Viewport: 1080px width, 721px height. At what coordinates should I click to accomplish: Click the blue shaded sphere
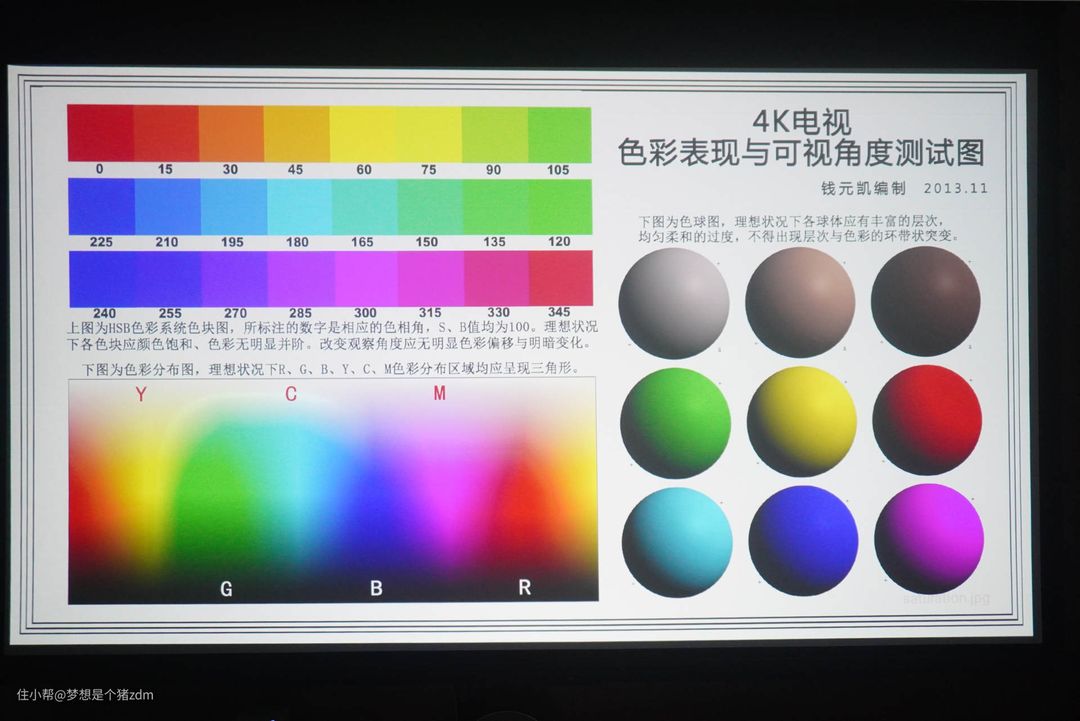803,541
